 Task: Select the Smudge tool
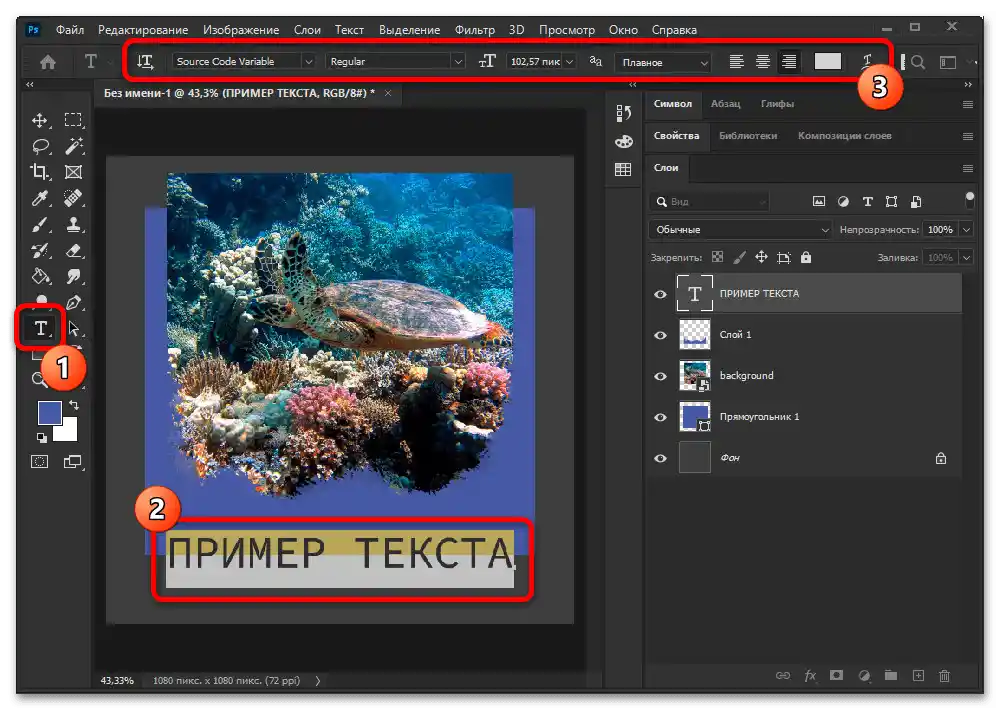click(x=73, y=276)
